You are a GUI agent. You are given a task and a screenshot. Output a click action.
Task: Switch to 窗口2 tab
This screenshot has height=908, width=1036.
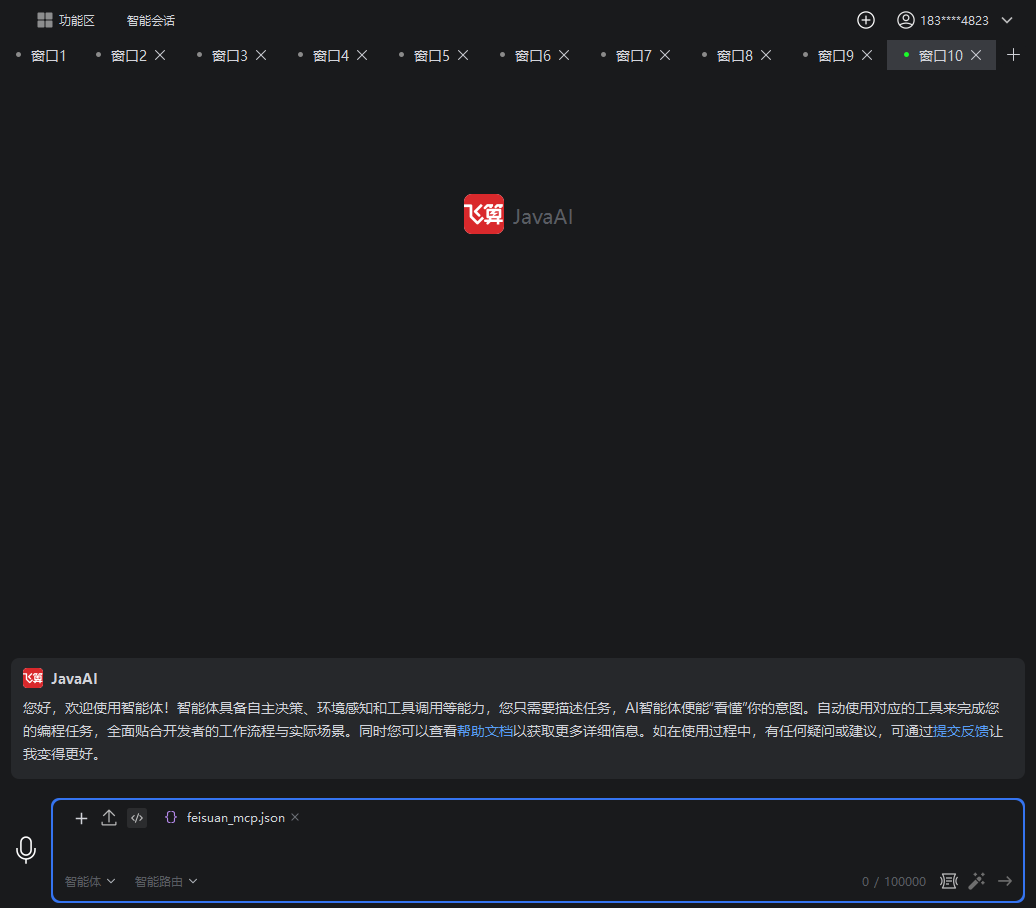click(129, 56)
